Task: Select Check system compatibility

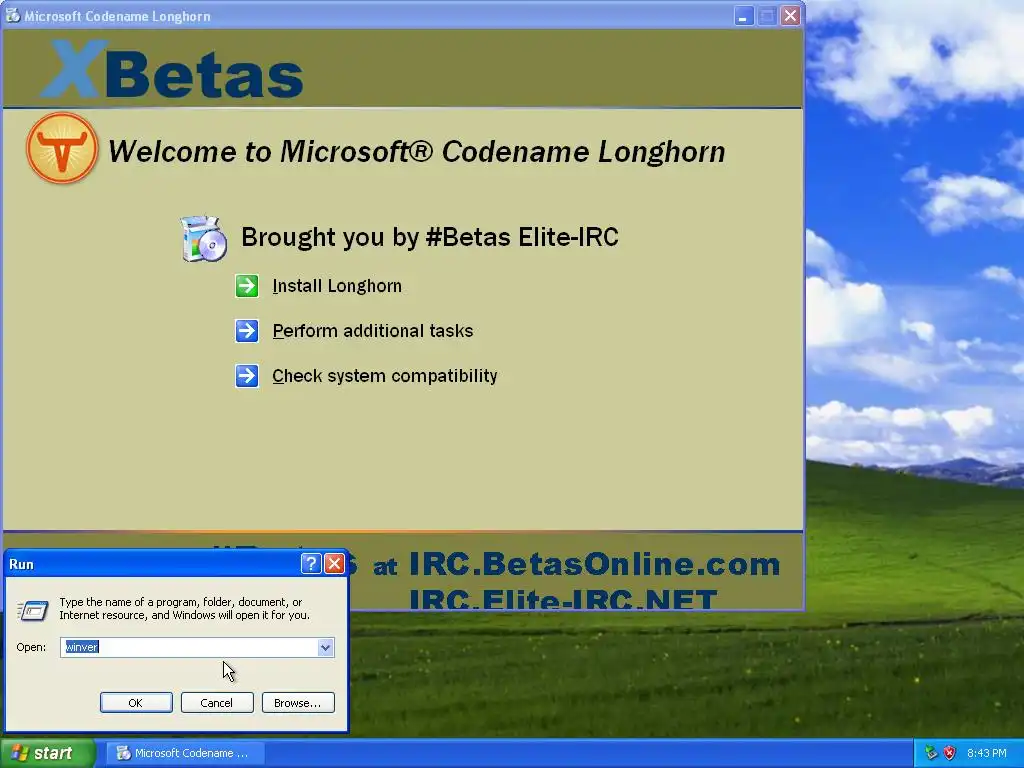Action: 385,376
